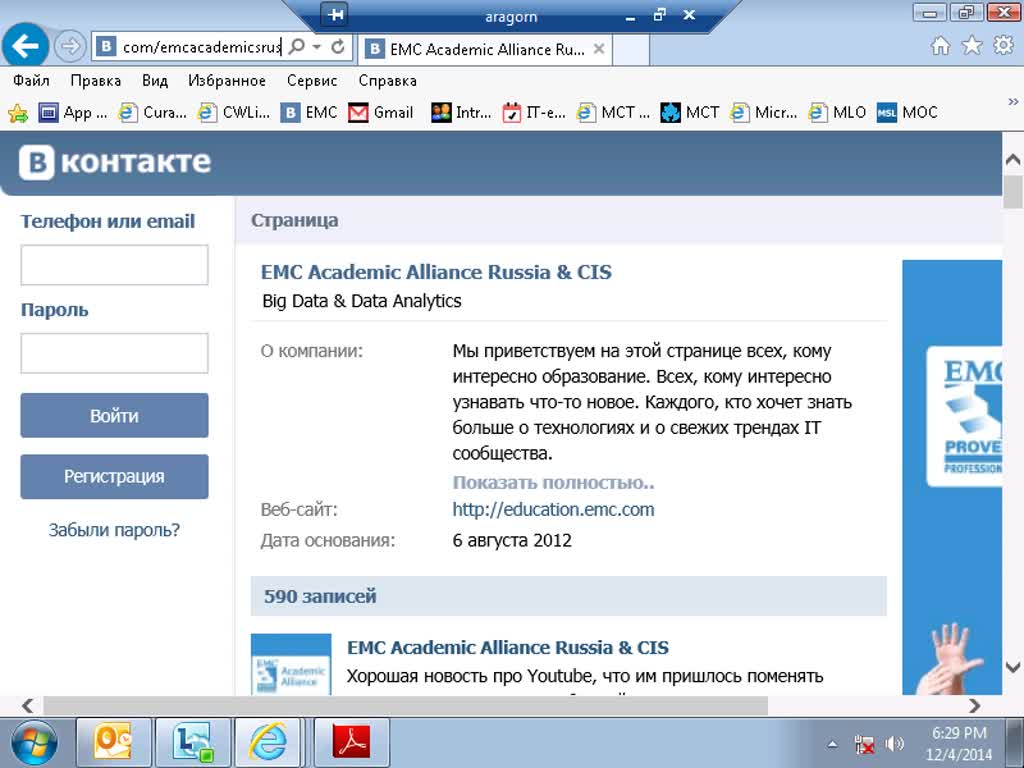1024x768 pixels.
Task: Open the MCT bookmark with blue icon
Action: tap(690, 113)
